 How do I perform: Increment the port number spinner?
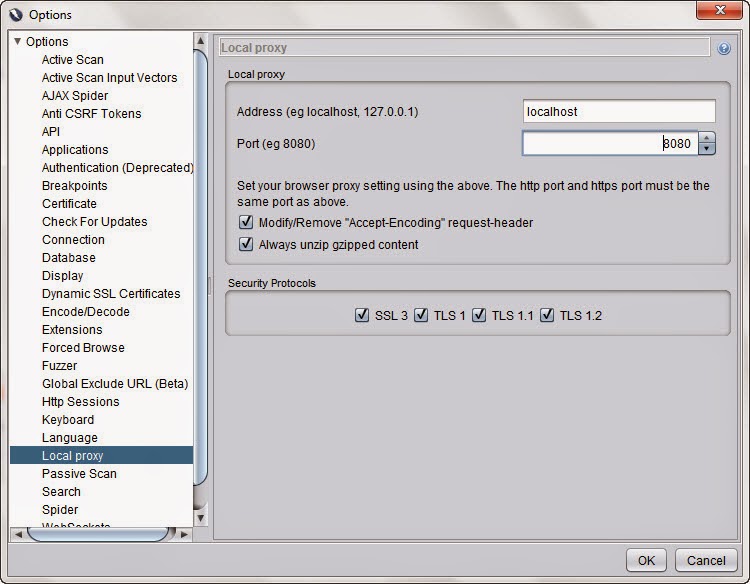click(706, 138)
